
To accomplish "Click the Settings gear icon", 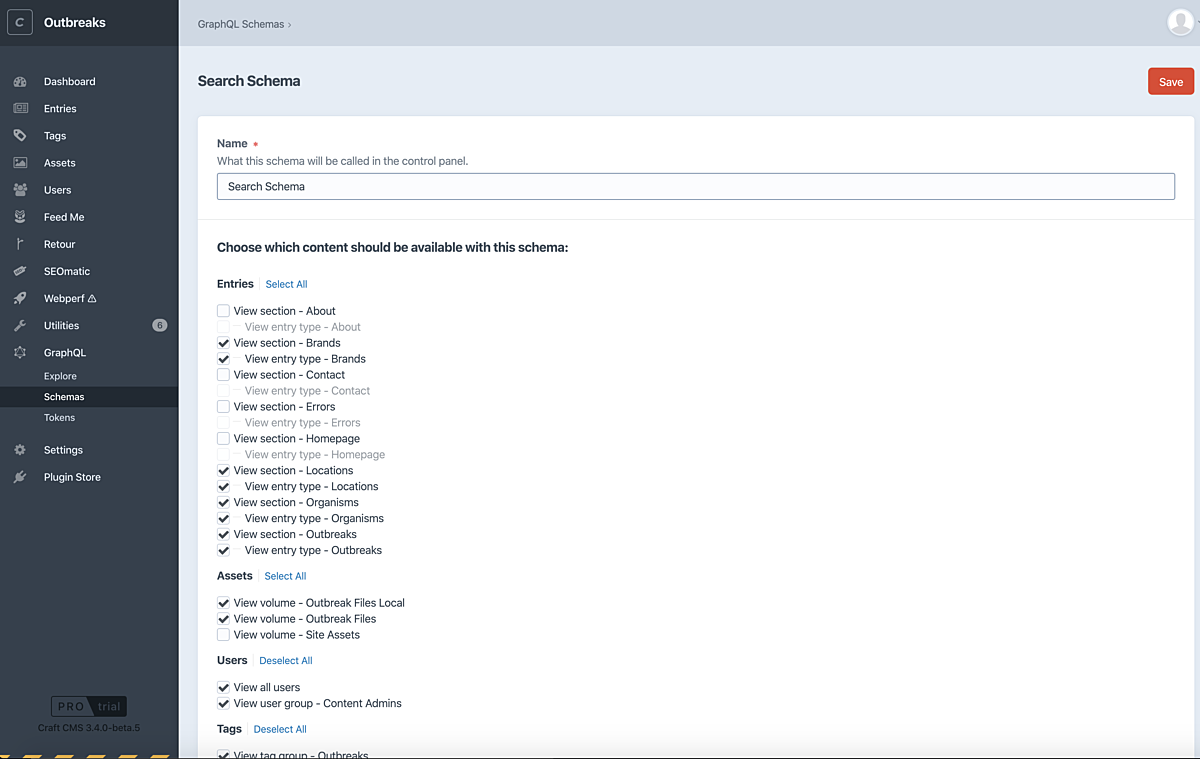I will point(20,450).
